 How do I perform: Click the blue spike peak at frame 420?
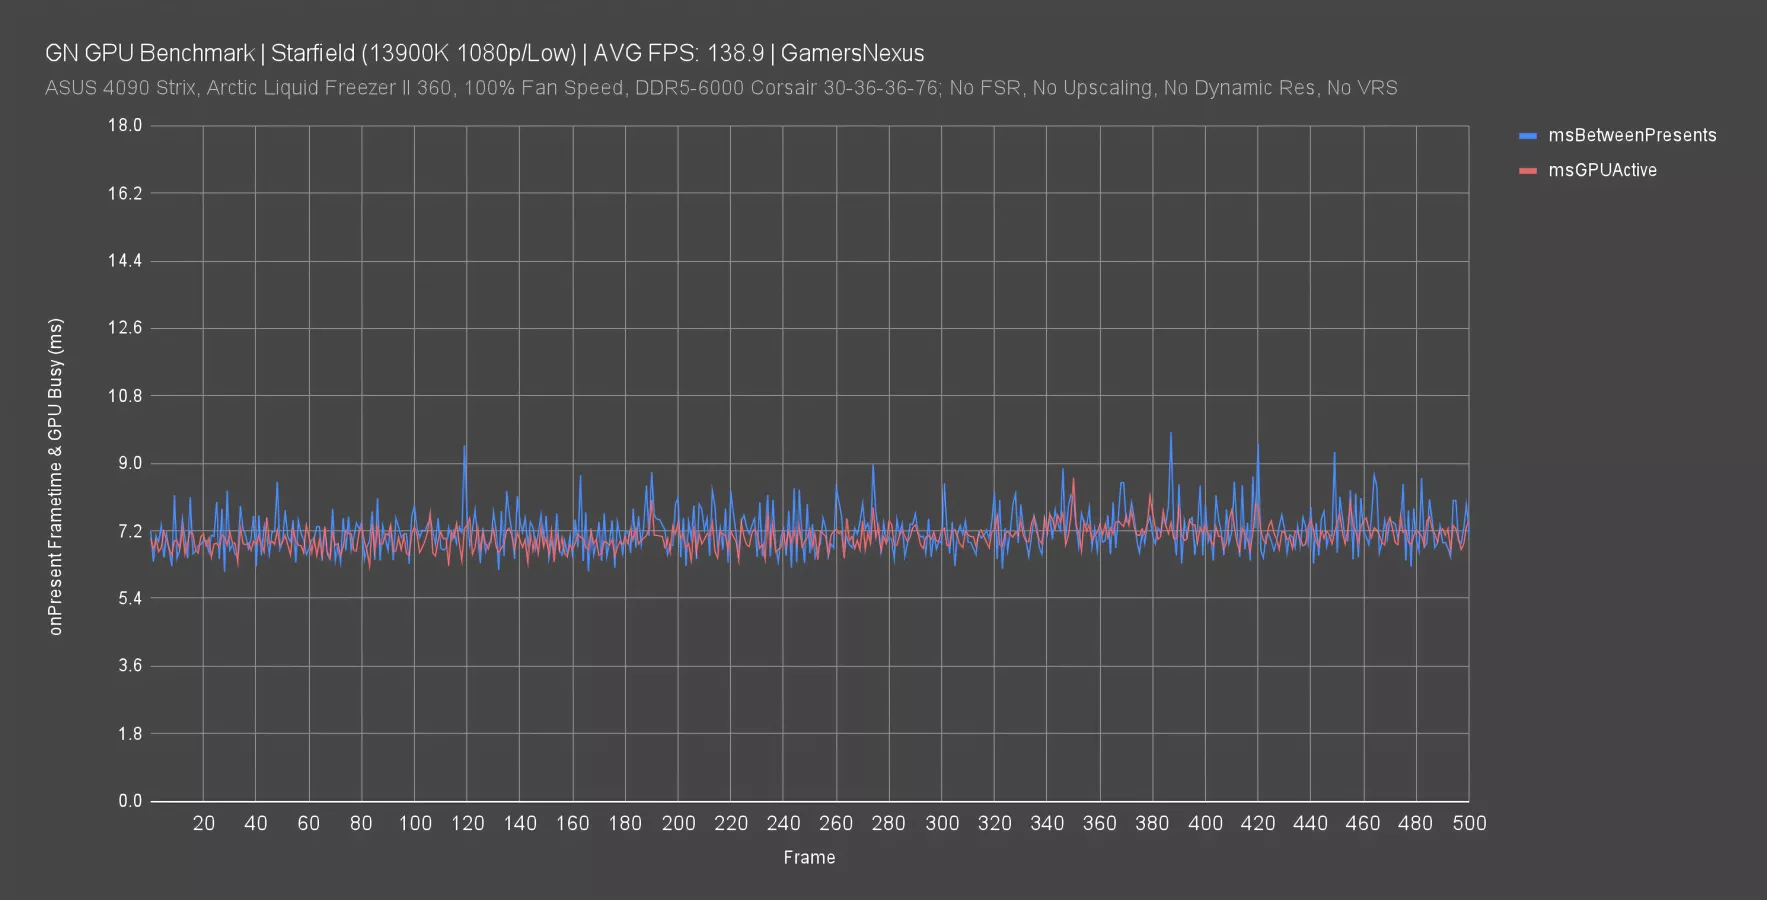tap(1258, 446)
